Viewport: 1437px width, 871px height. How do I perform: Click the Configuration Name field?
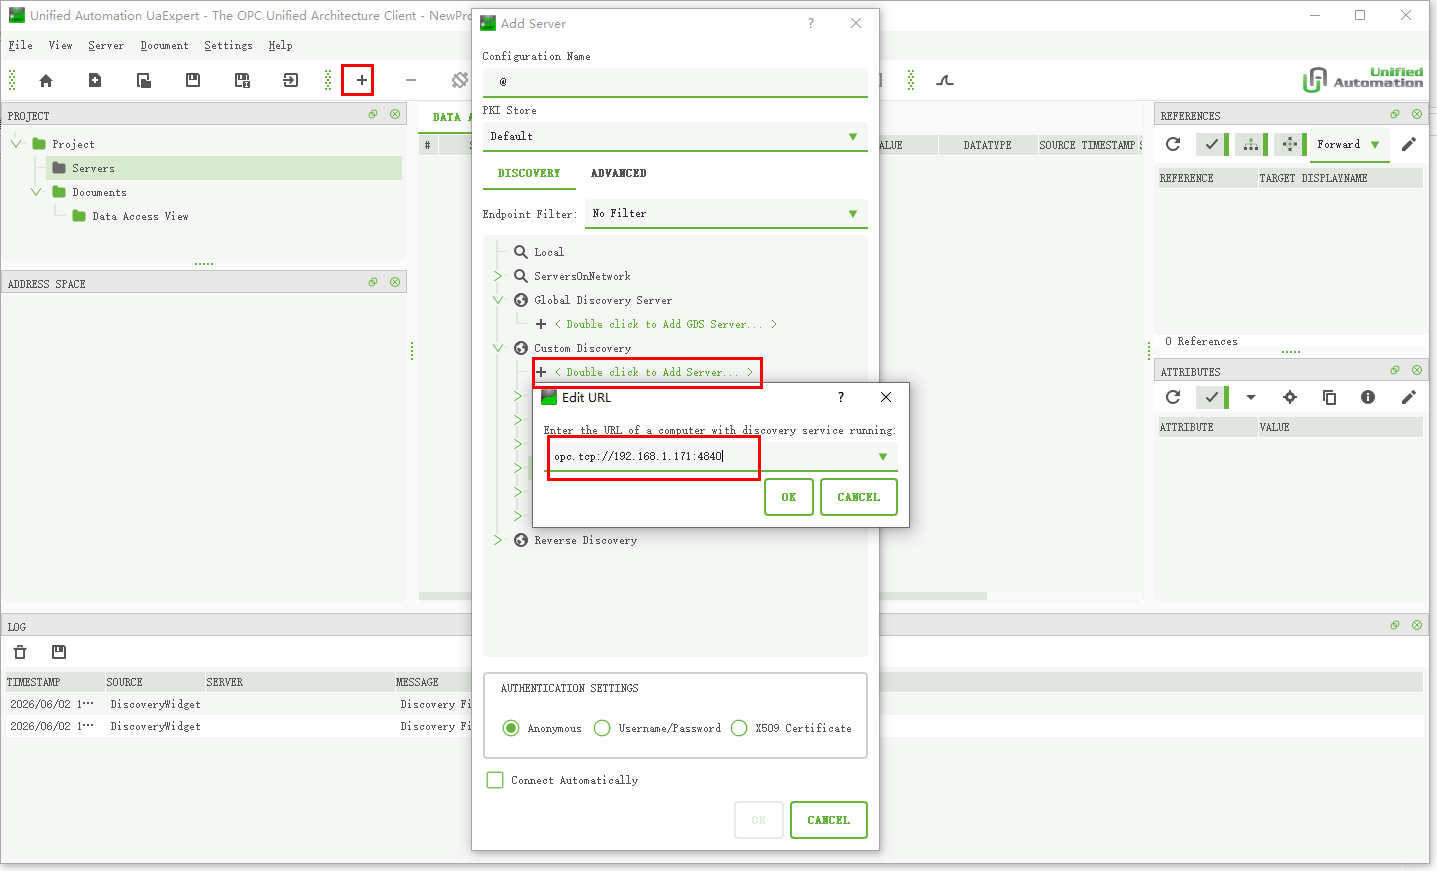(x=675, y=82)
